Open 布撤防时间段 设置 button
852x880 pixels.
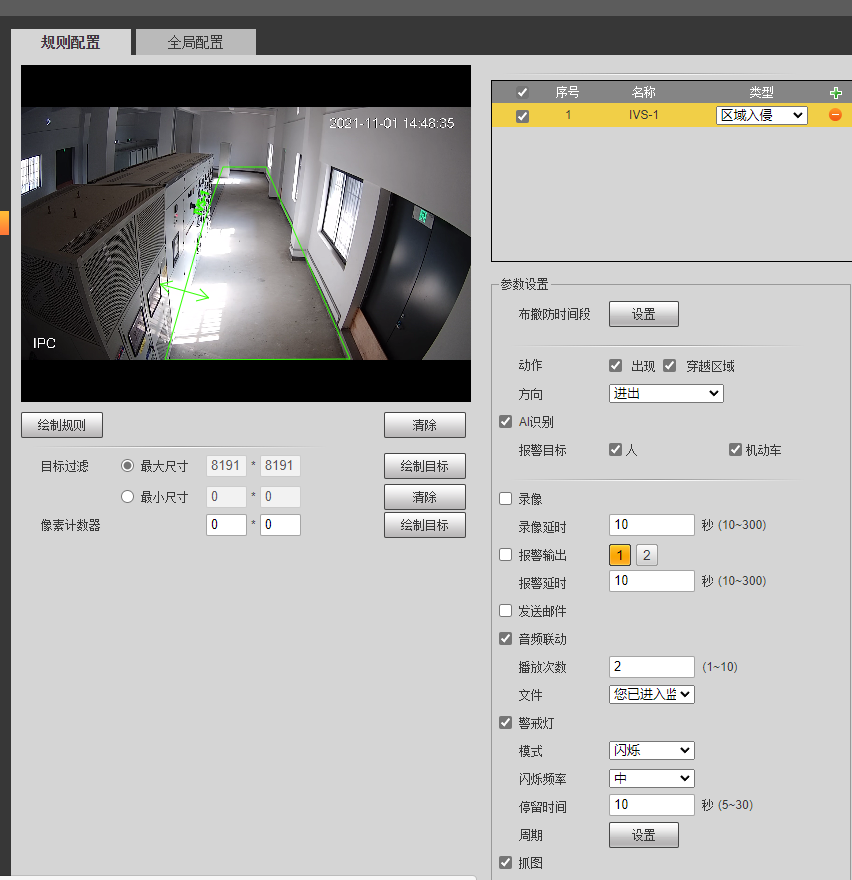click(644, 314)
